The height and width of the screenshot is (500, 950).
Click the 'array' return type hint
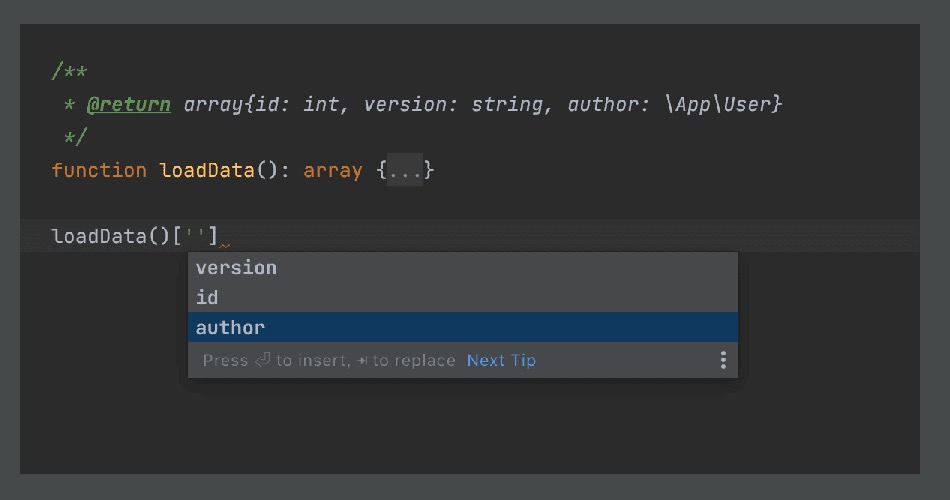332,170
